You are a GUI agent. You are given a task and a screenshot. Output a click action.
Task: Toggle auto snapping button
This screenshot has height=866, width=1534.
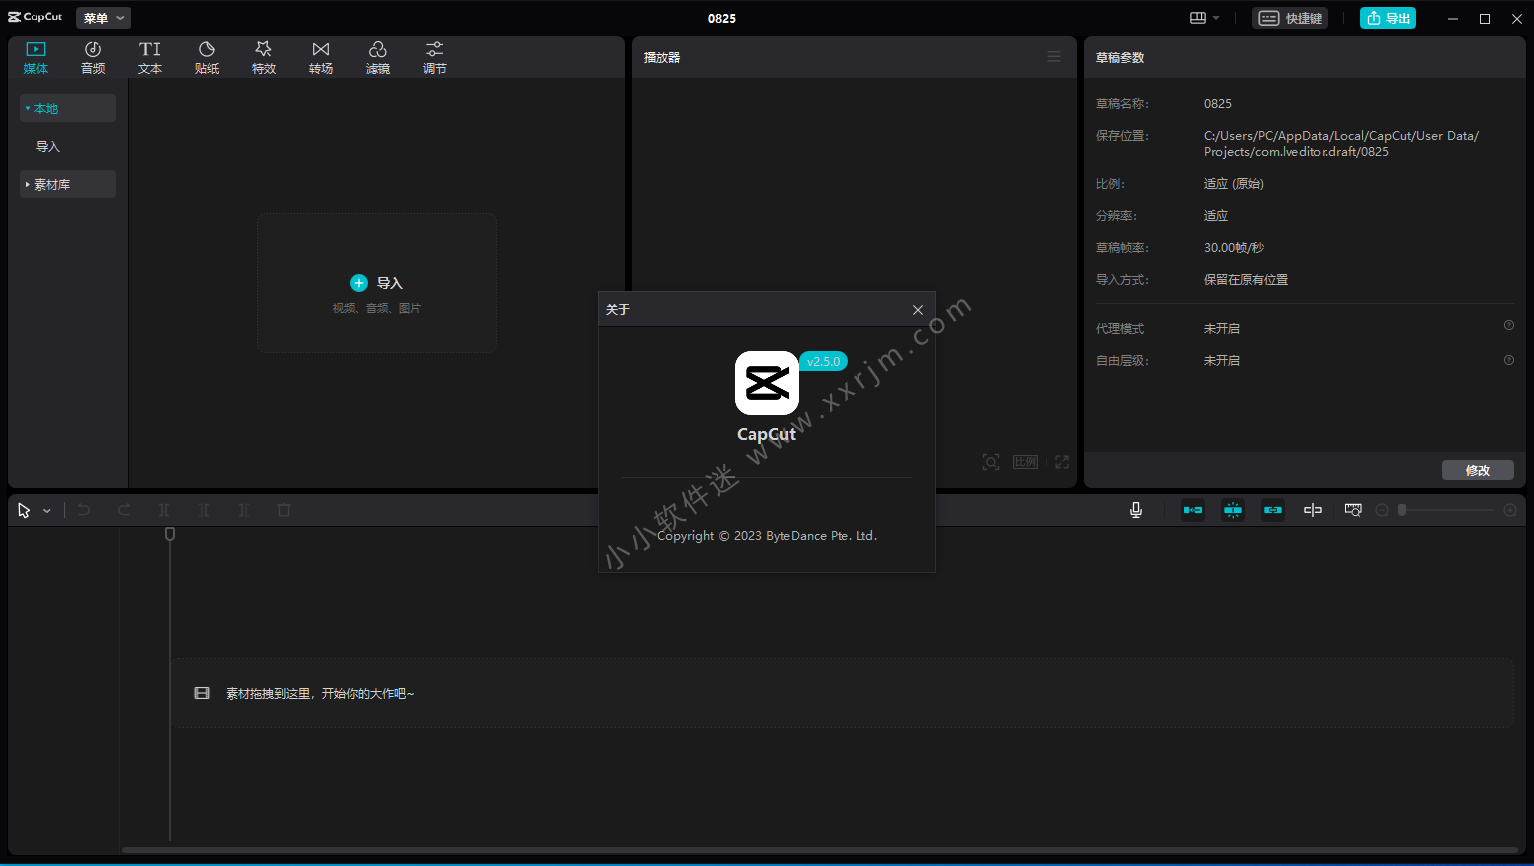click(x=1233, y=510)
